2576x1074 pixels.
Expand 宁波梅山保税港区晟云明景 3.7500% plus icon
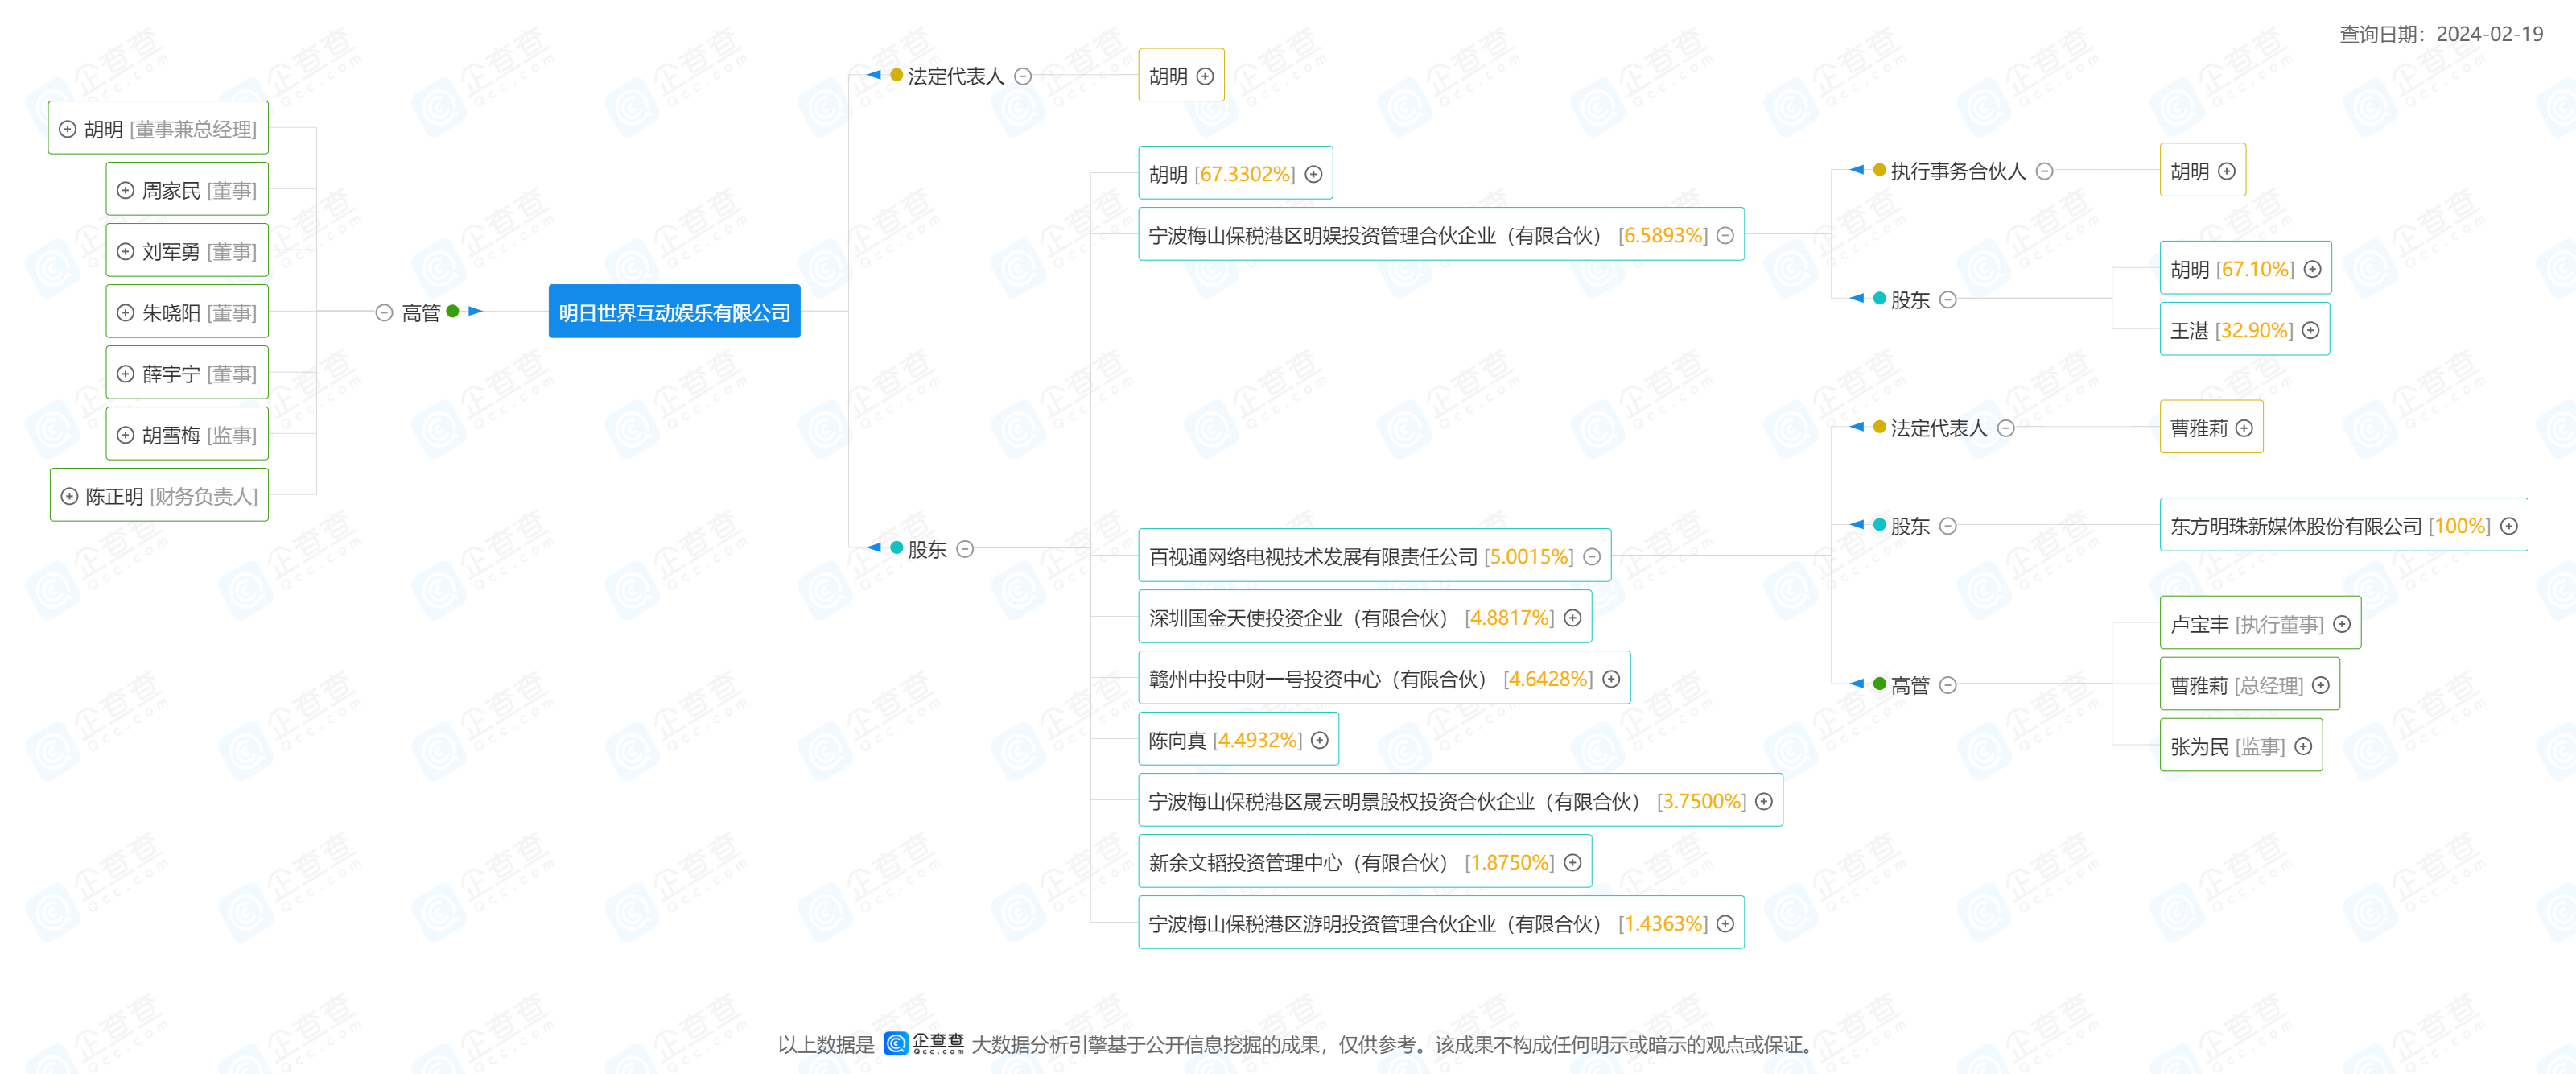point(1764,801)
